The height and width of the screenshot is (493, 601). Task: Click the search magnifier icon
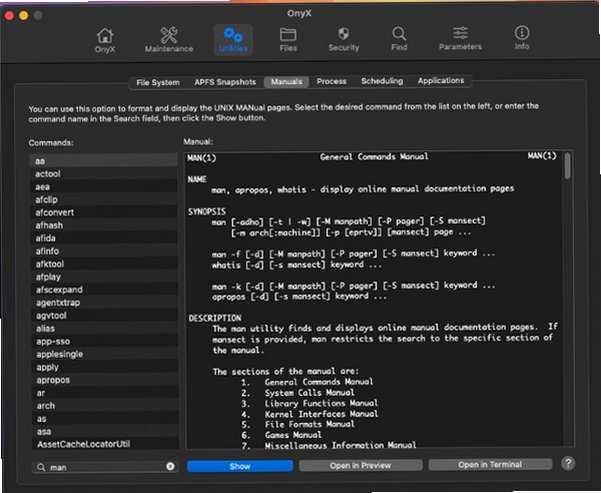coord(41,467)
